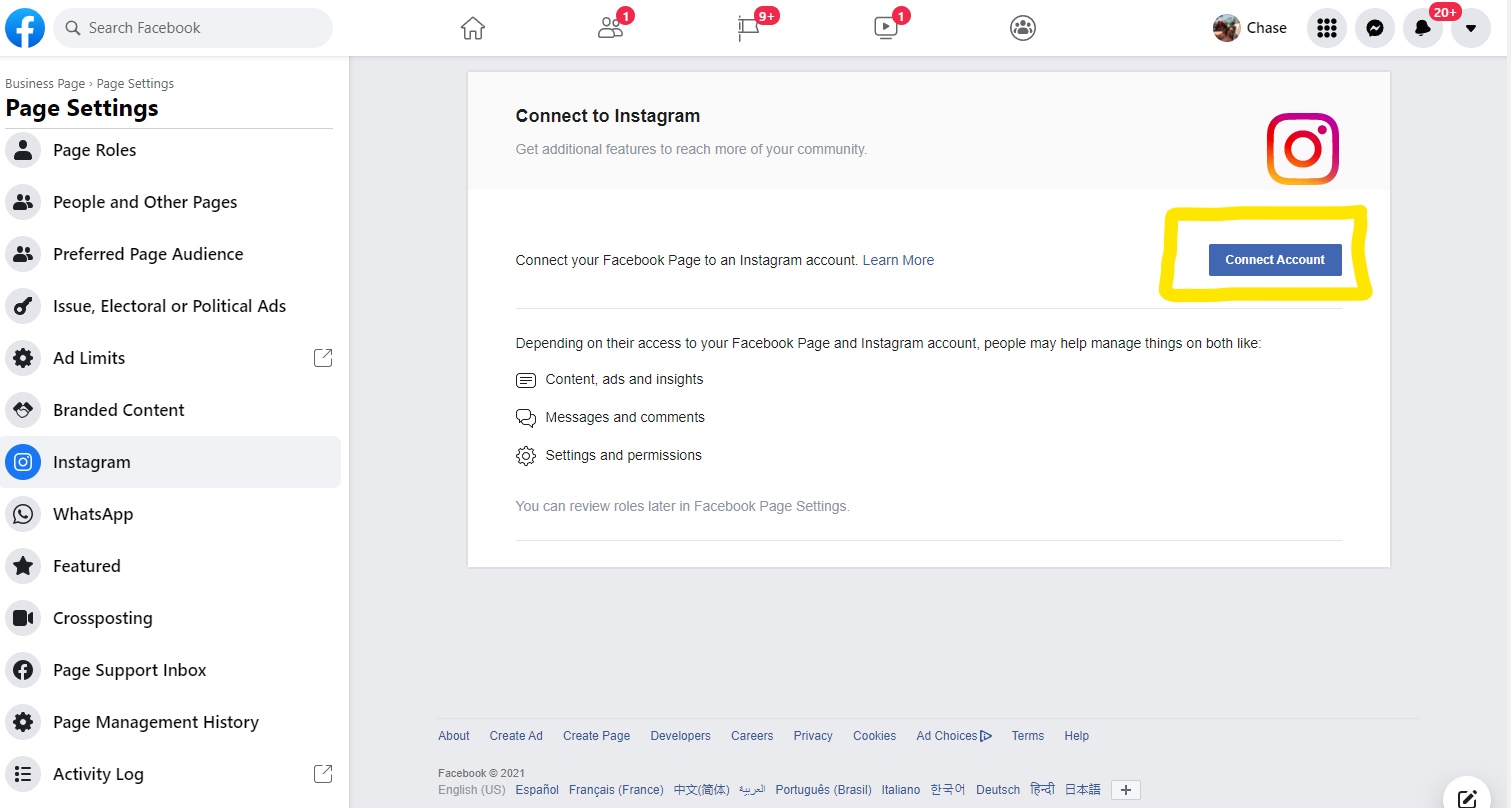This screenshot has width=1511, height=808.
Task: Open the Learn More link
Action: [898, 260]
